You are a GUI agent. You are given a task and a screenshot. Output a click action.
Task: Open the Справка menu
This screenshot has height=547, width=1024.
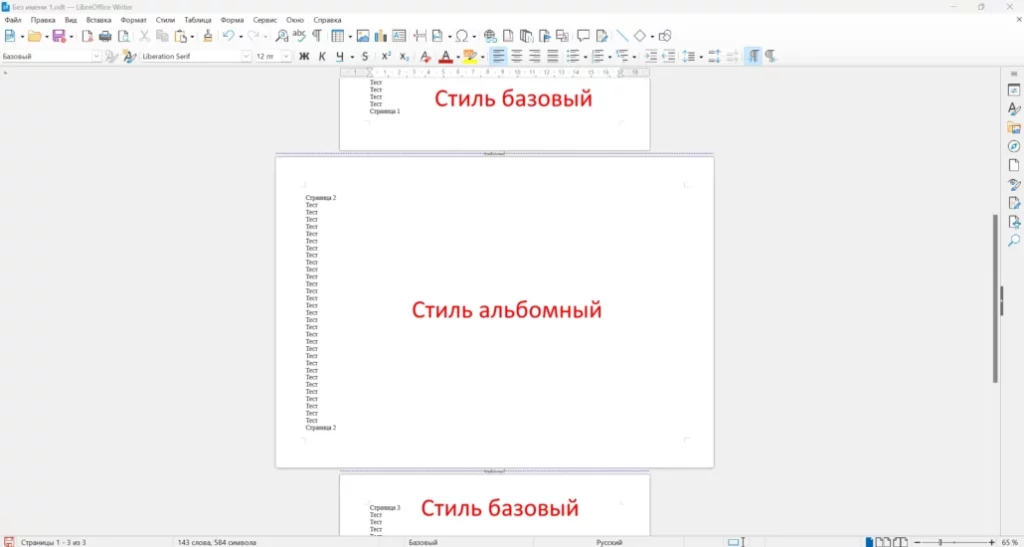click(327, 20)
